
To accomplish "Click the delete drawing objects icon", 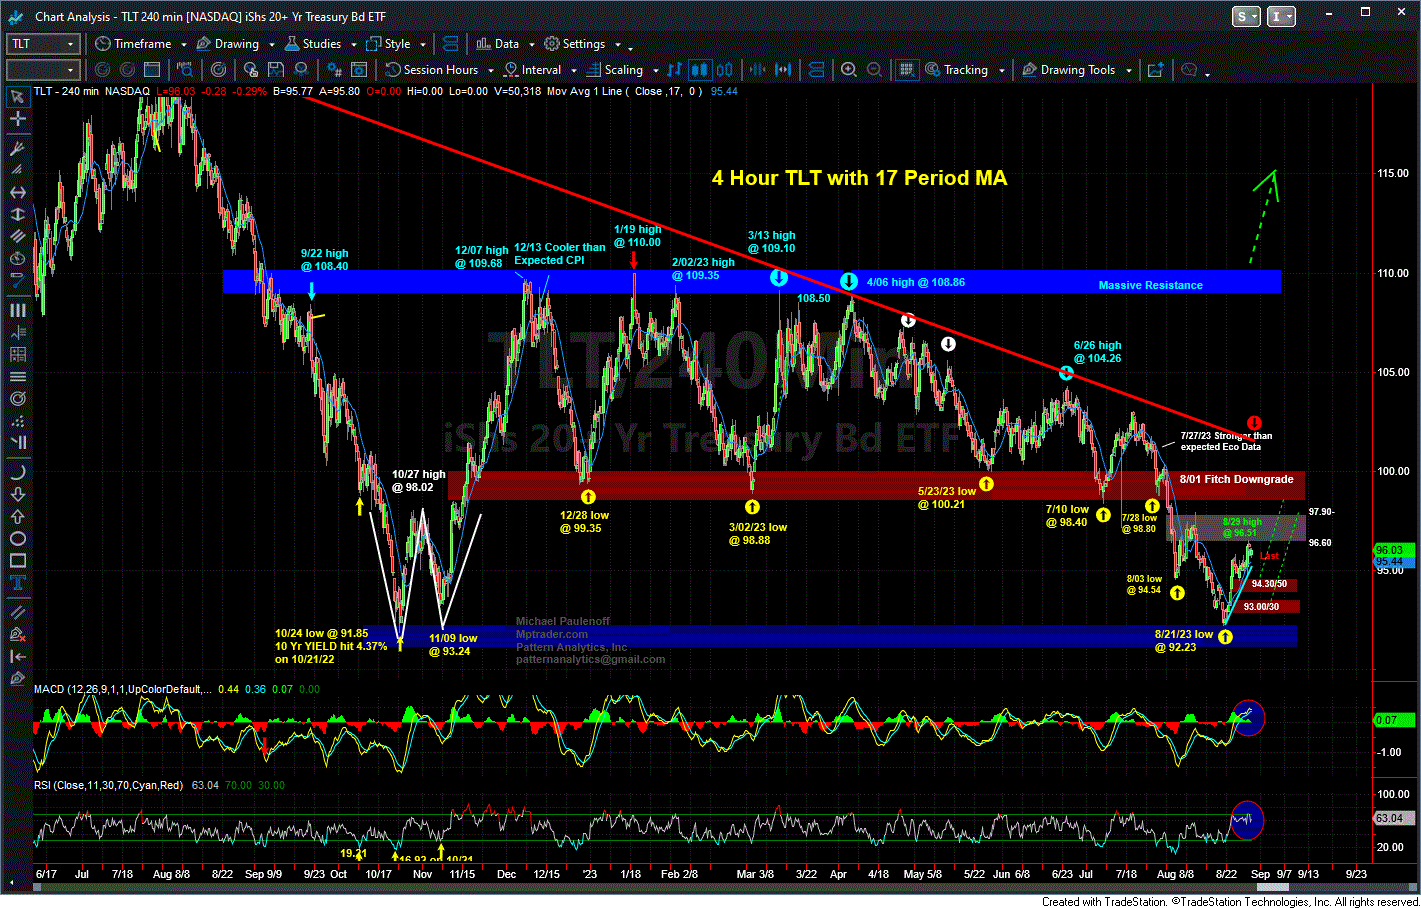I will pyautogui.click(x=17, y=634).
